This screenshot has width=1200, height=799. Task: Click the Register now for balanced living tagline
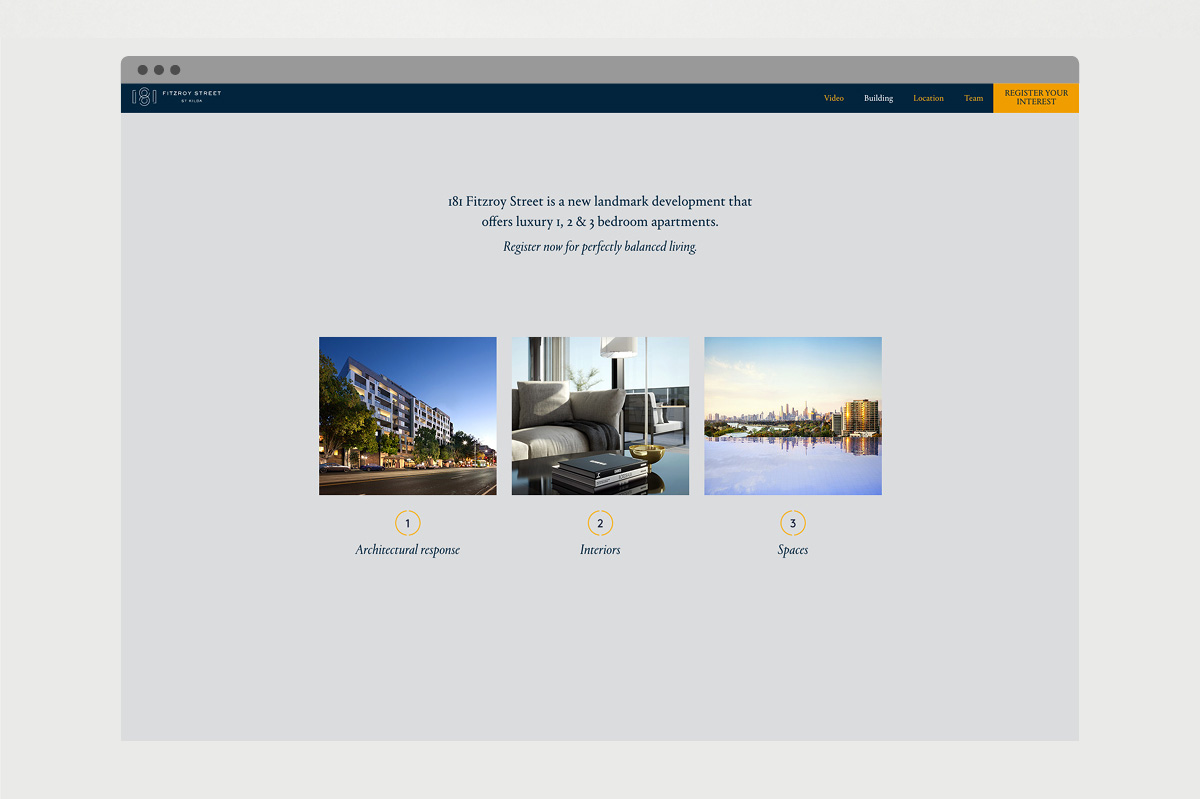point(600,246)
